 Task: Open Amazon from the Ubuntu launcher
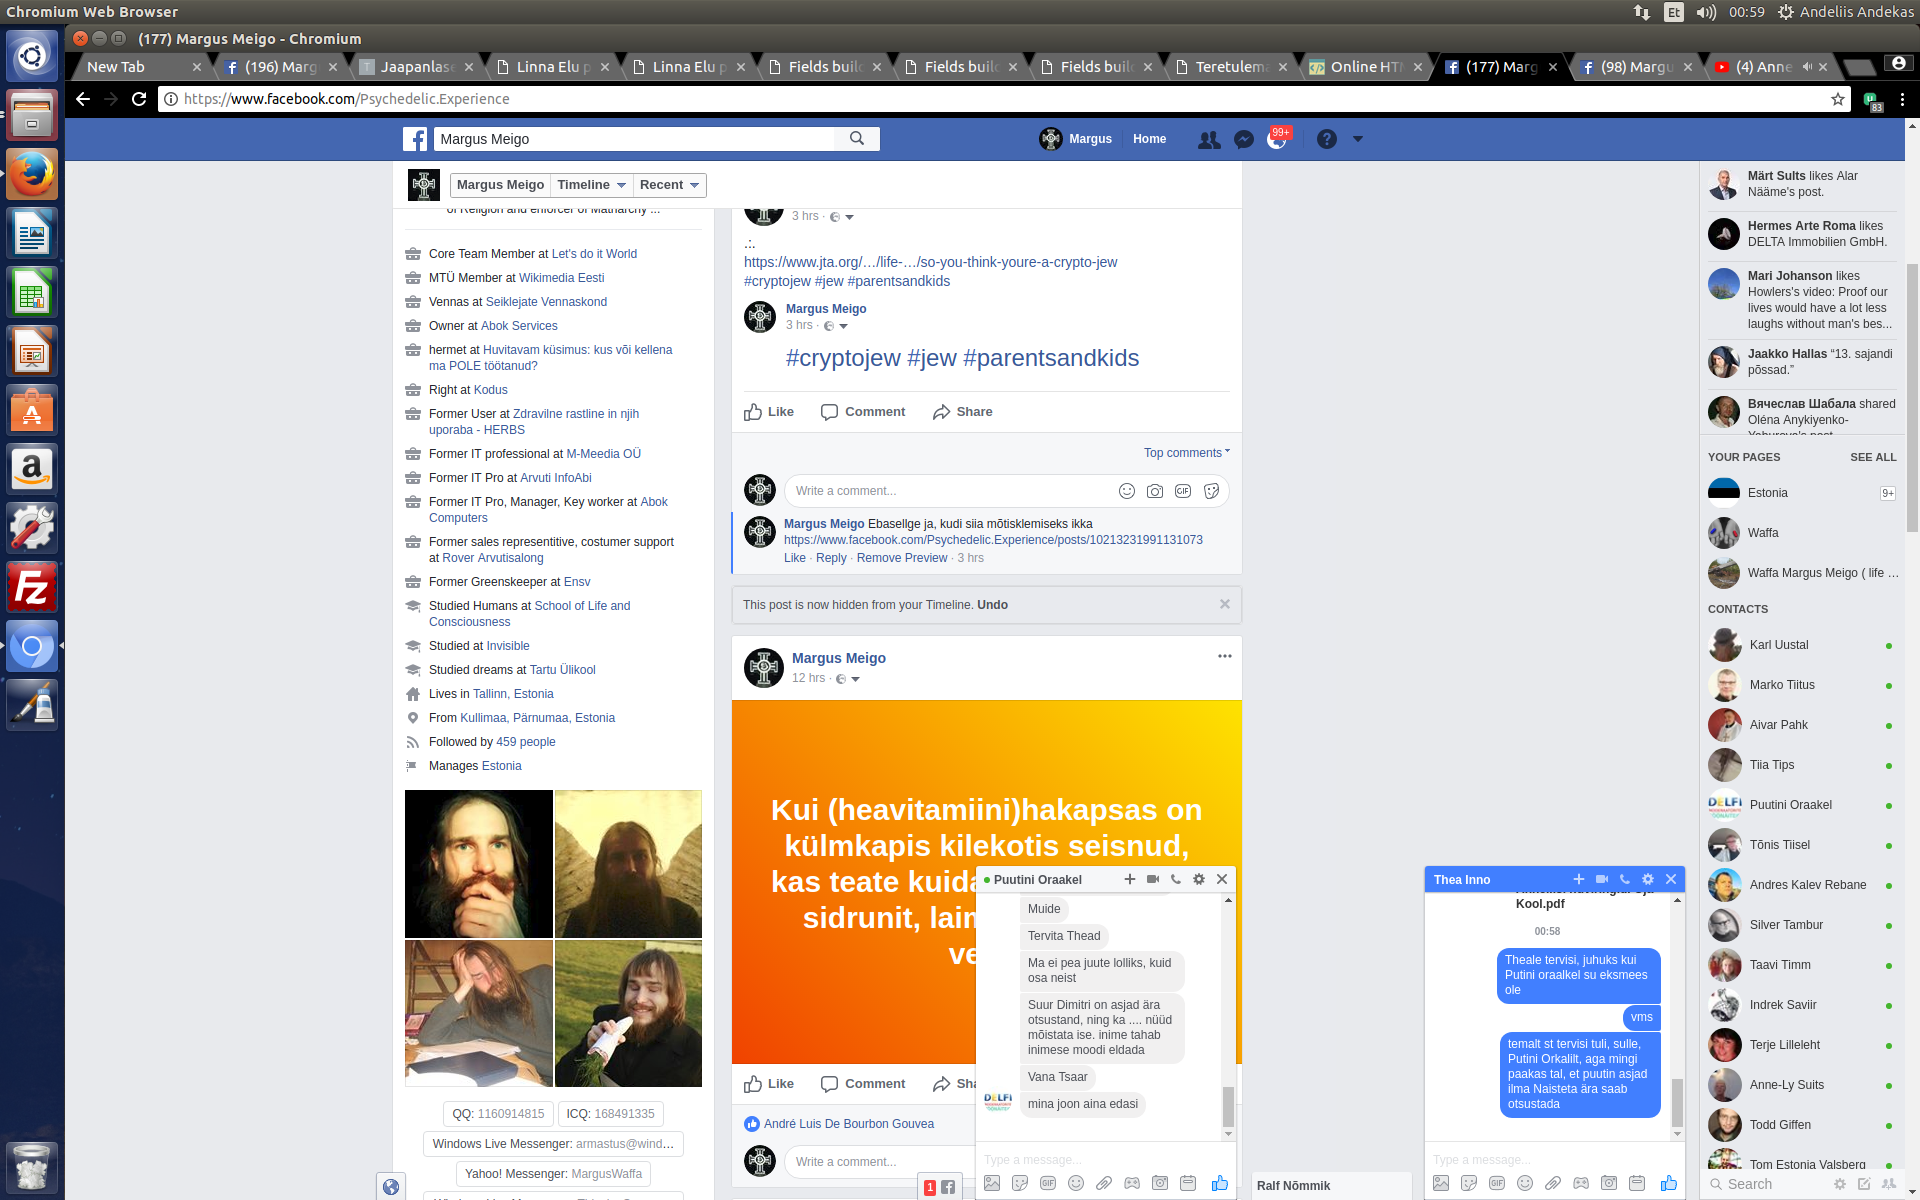[32, 469]
